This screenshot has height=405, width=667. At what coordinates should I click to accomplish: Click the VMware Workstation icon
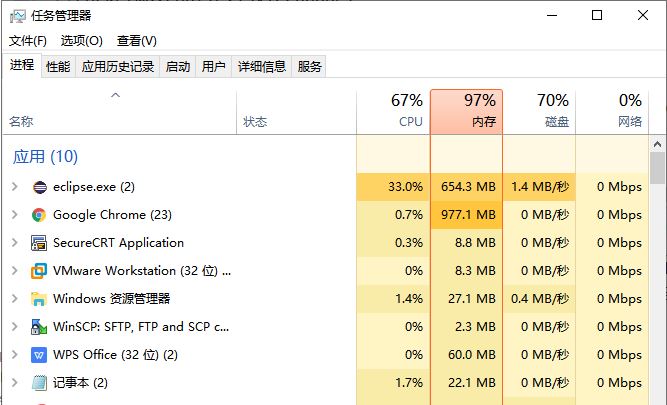pyautogui.click(x=39, y=271)
